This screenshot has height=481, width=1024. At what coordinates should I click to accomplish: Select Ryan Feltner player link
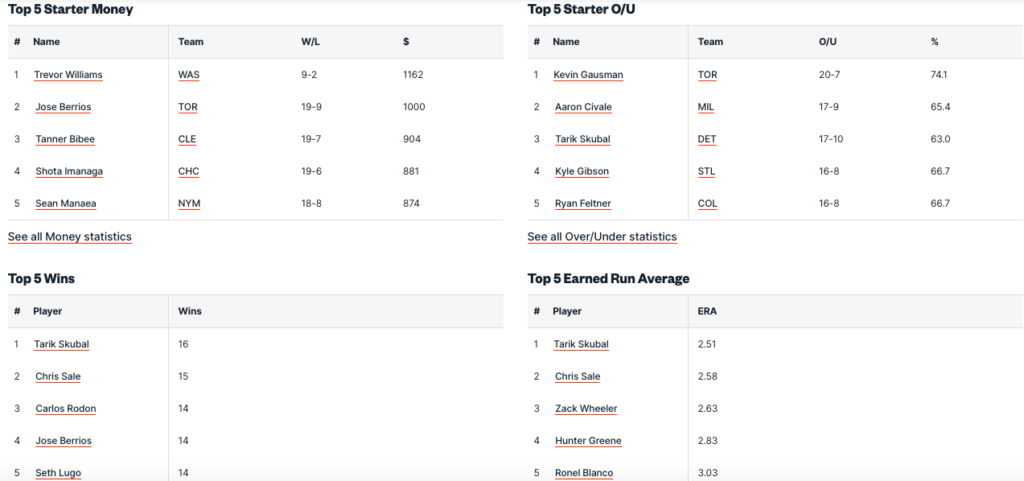[x=583, y=203]
